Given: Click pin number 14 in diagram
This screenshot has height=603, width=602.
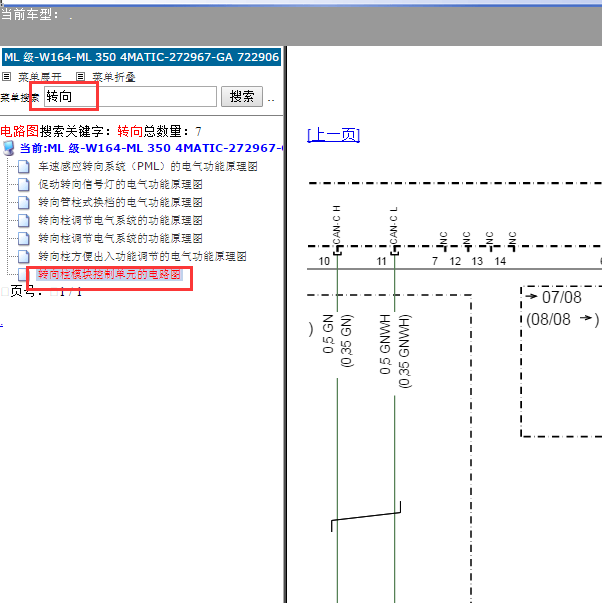Looking at the screenshot, I should (500, 262).
